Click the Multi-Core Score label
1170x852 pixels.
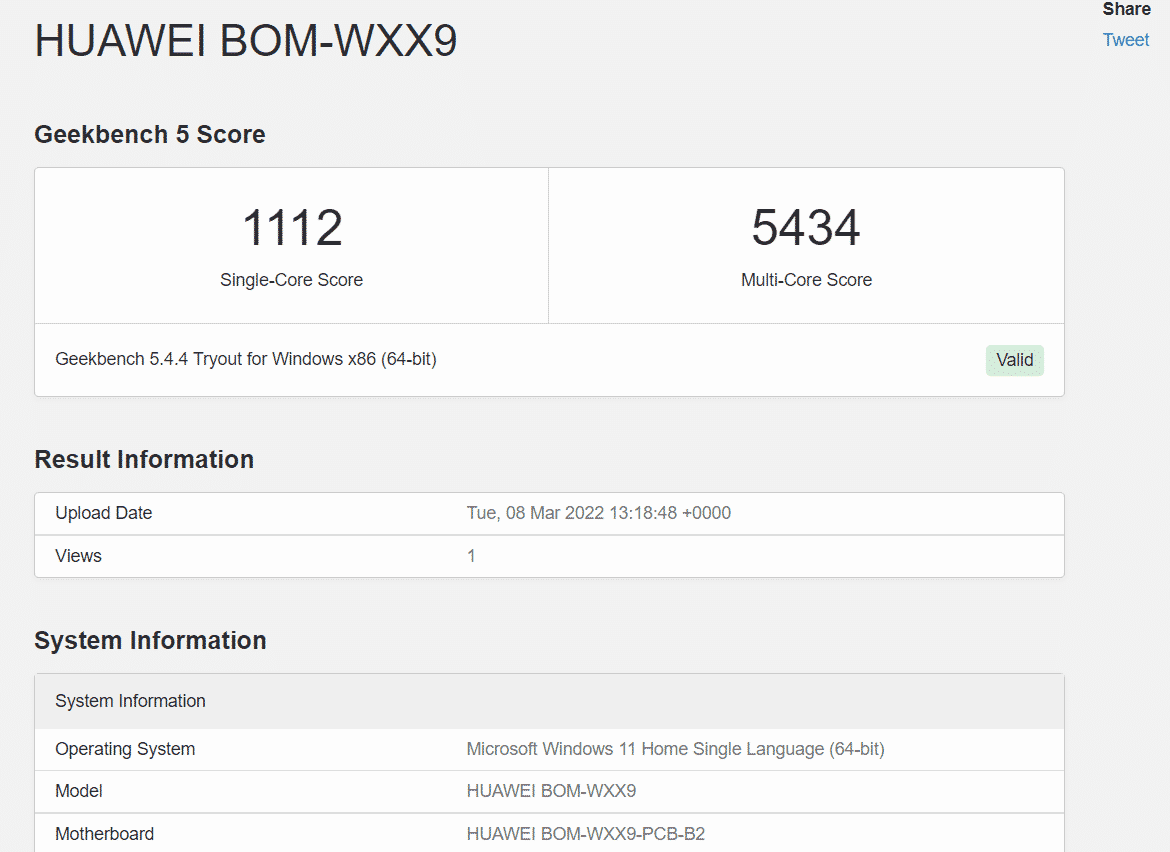[806, 280]
